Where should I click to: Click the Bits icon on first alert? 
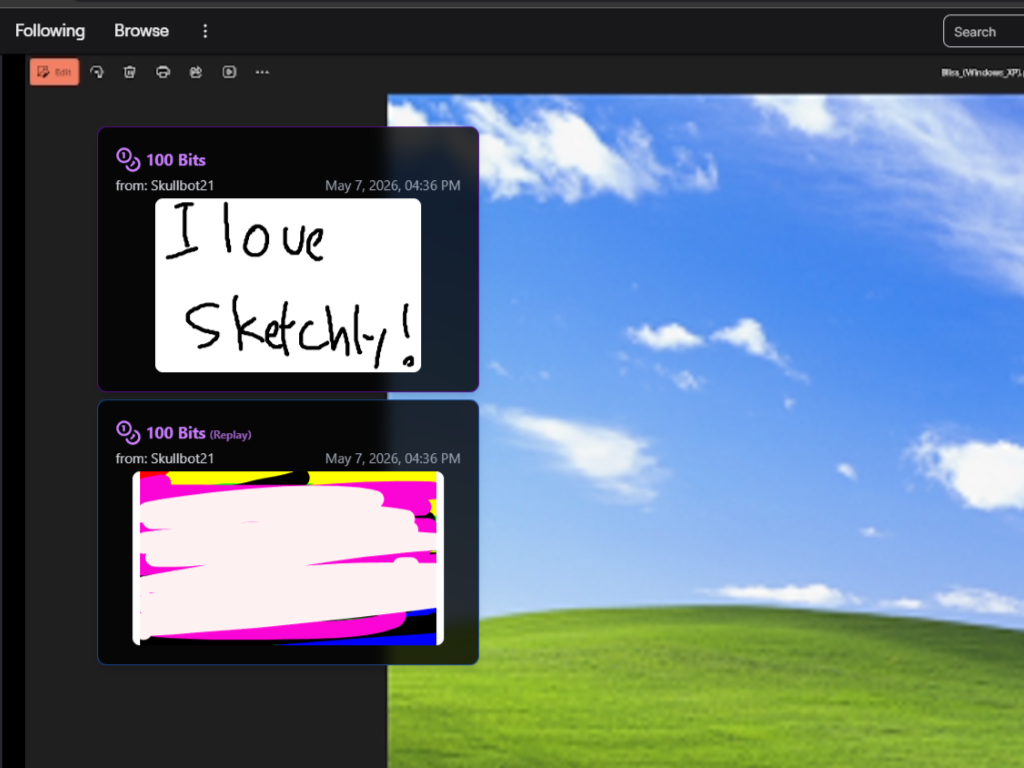click(x=128, y=159)
